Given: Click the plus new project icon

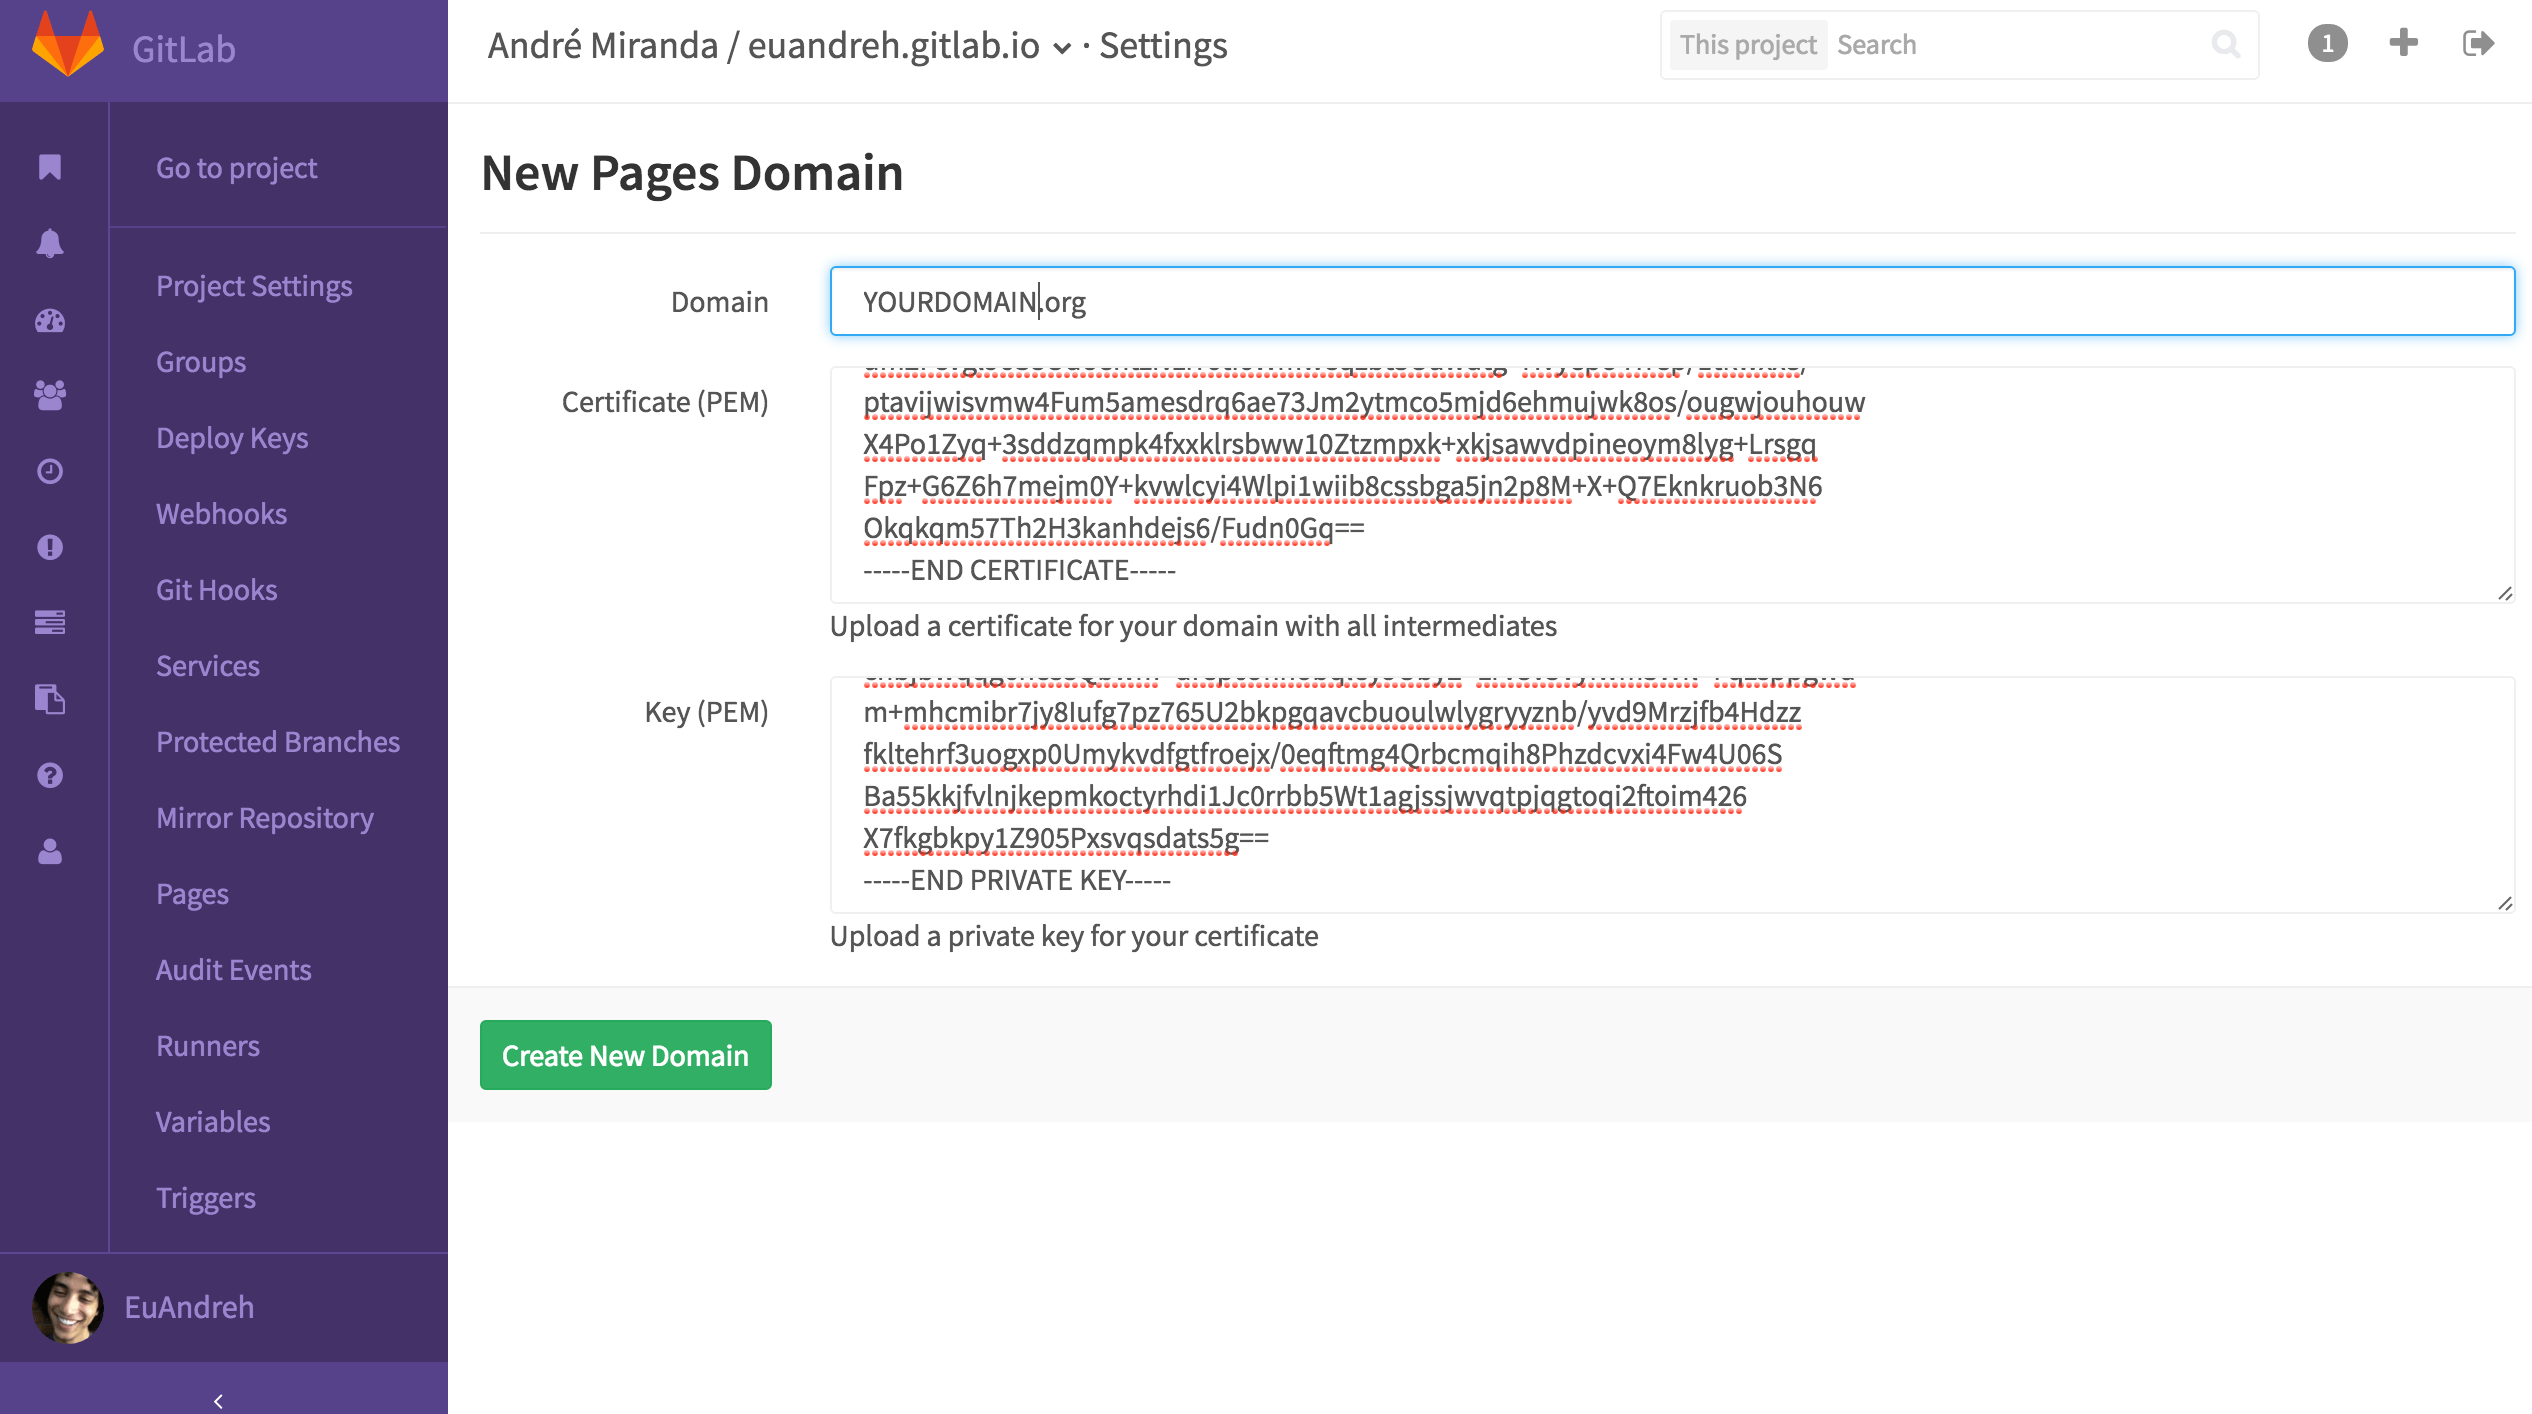Looking at the screenshot, I should [x=2404, y=43].
